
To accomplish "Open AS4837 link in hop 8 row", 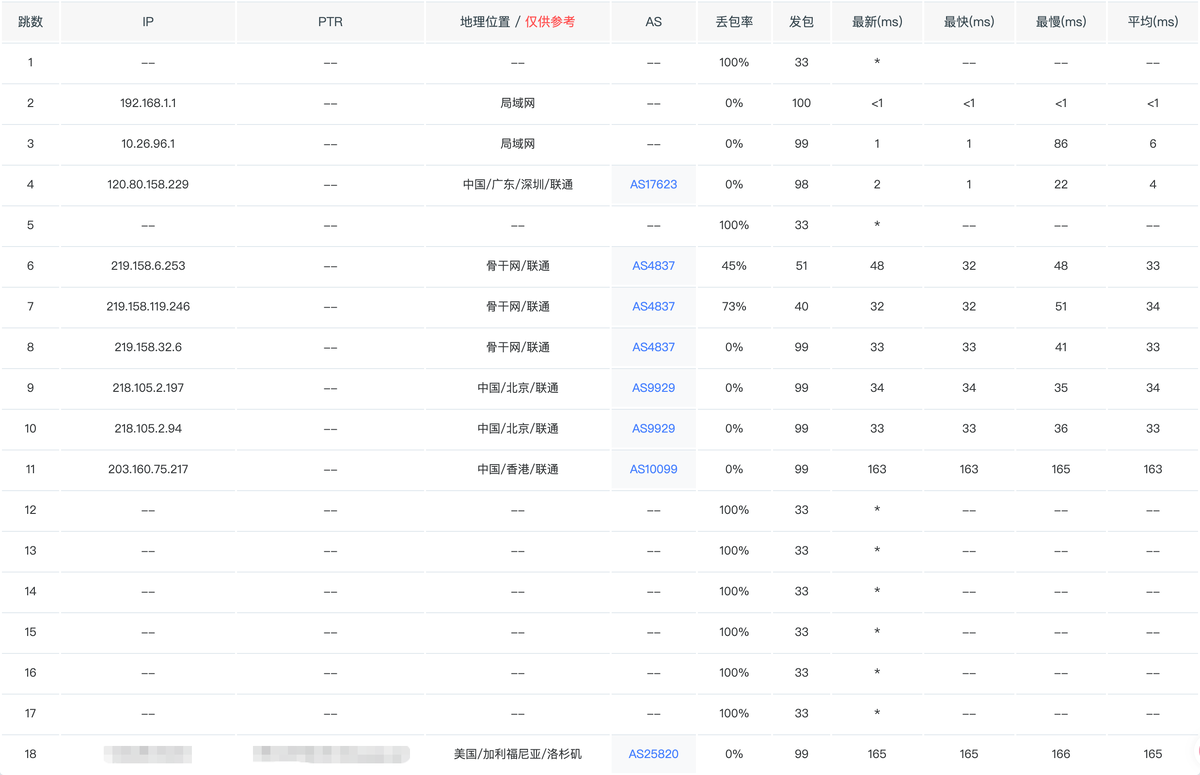I will coord(653,347).
